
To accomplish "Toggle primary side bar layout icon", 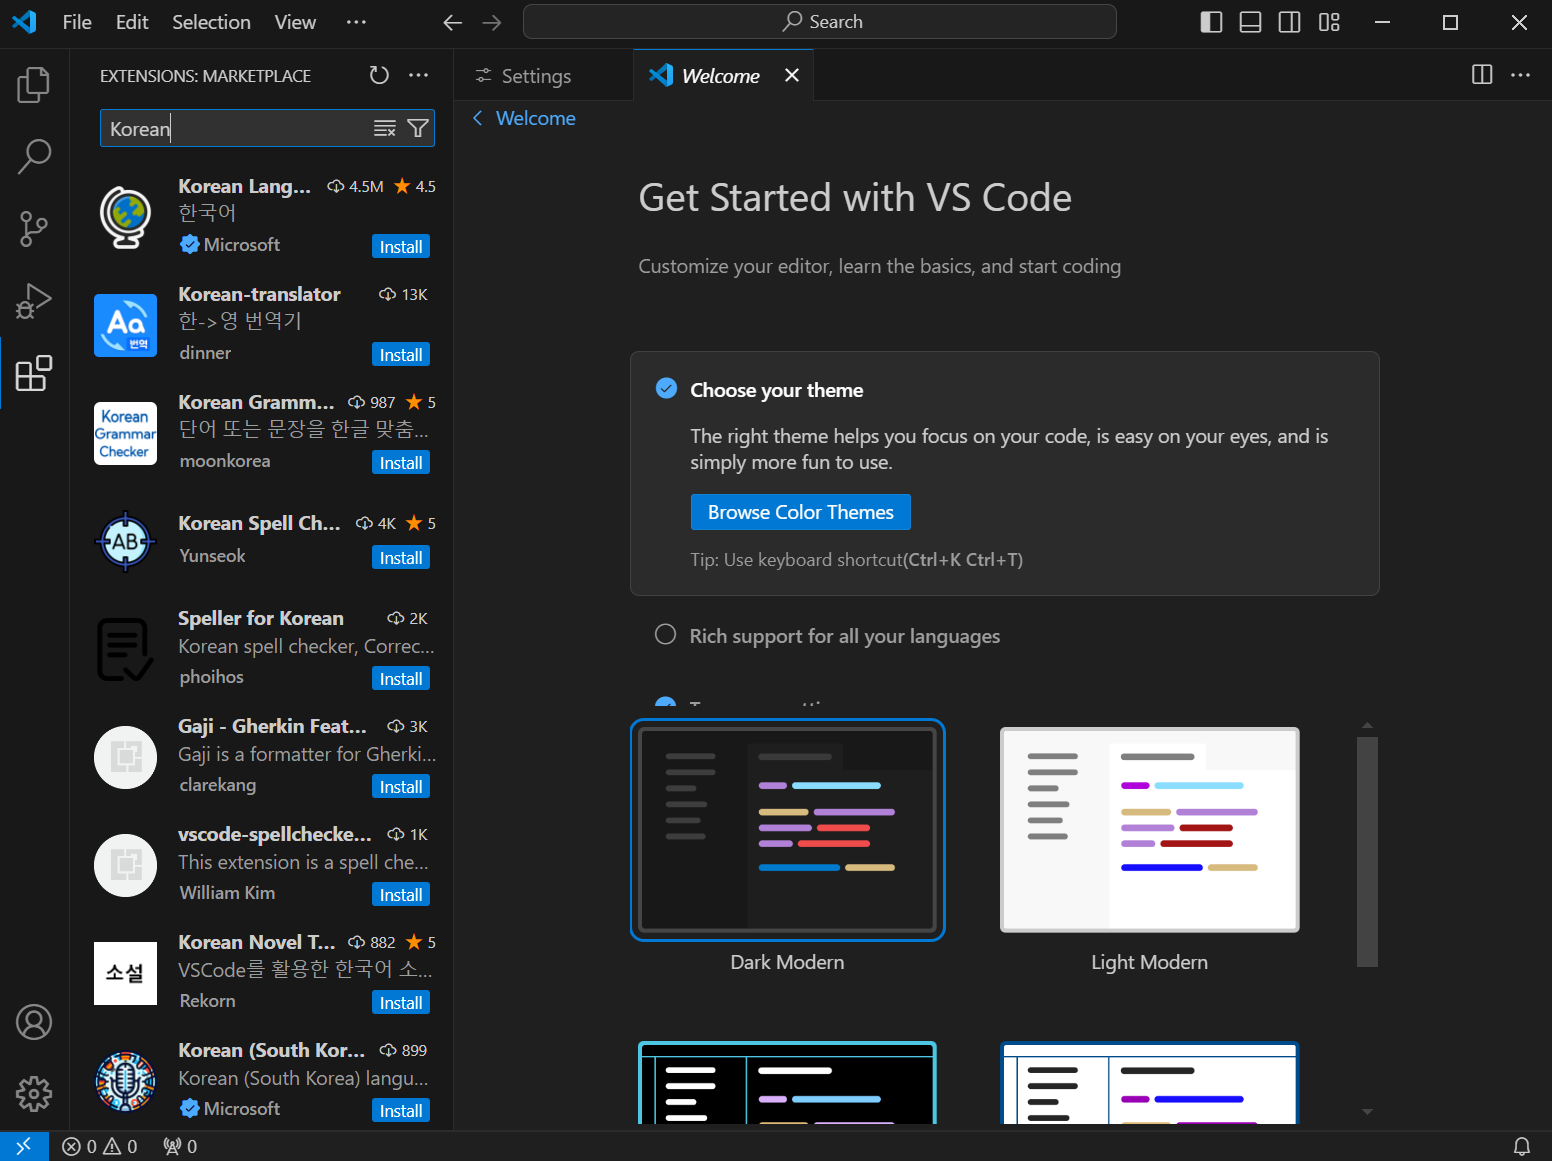I will (1211, 22).
